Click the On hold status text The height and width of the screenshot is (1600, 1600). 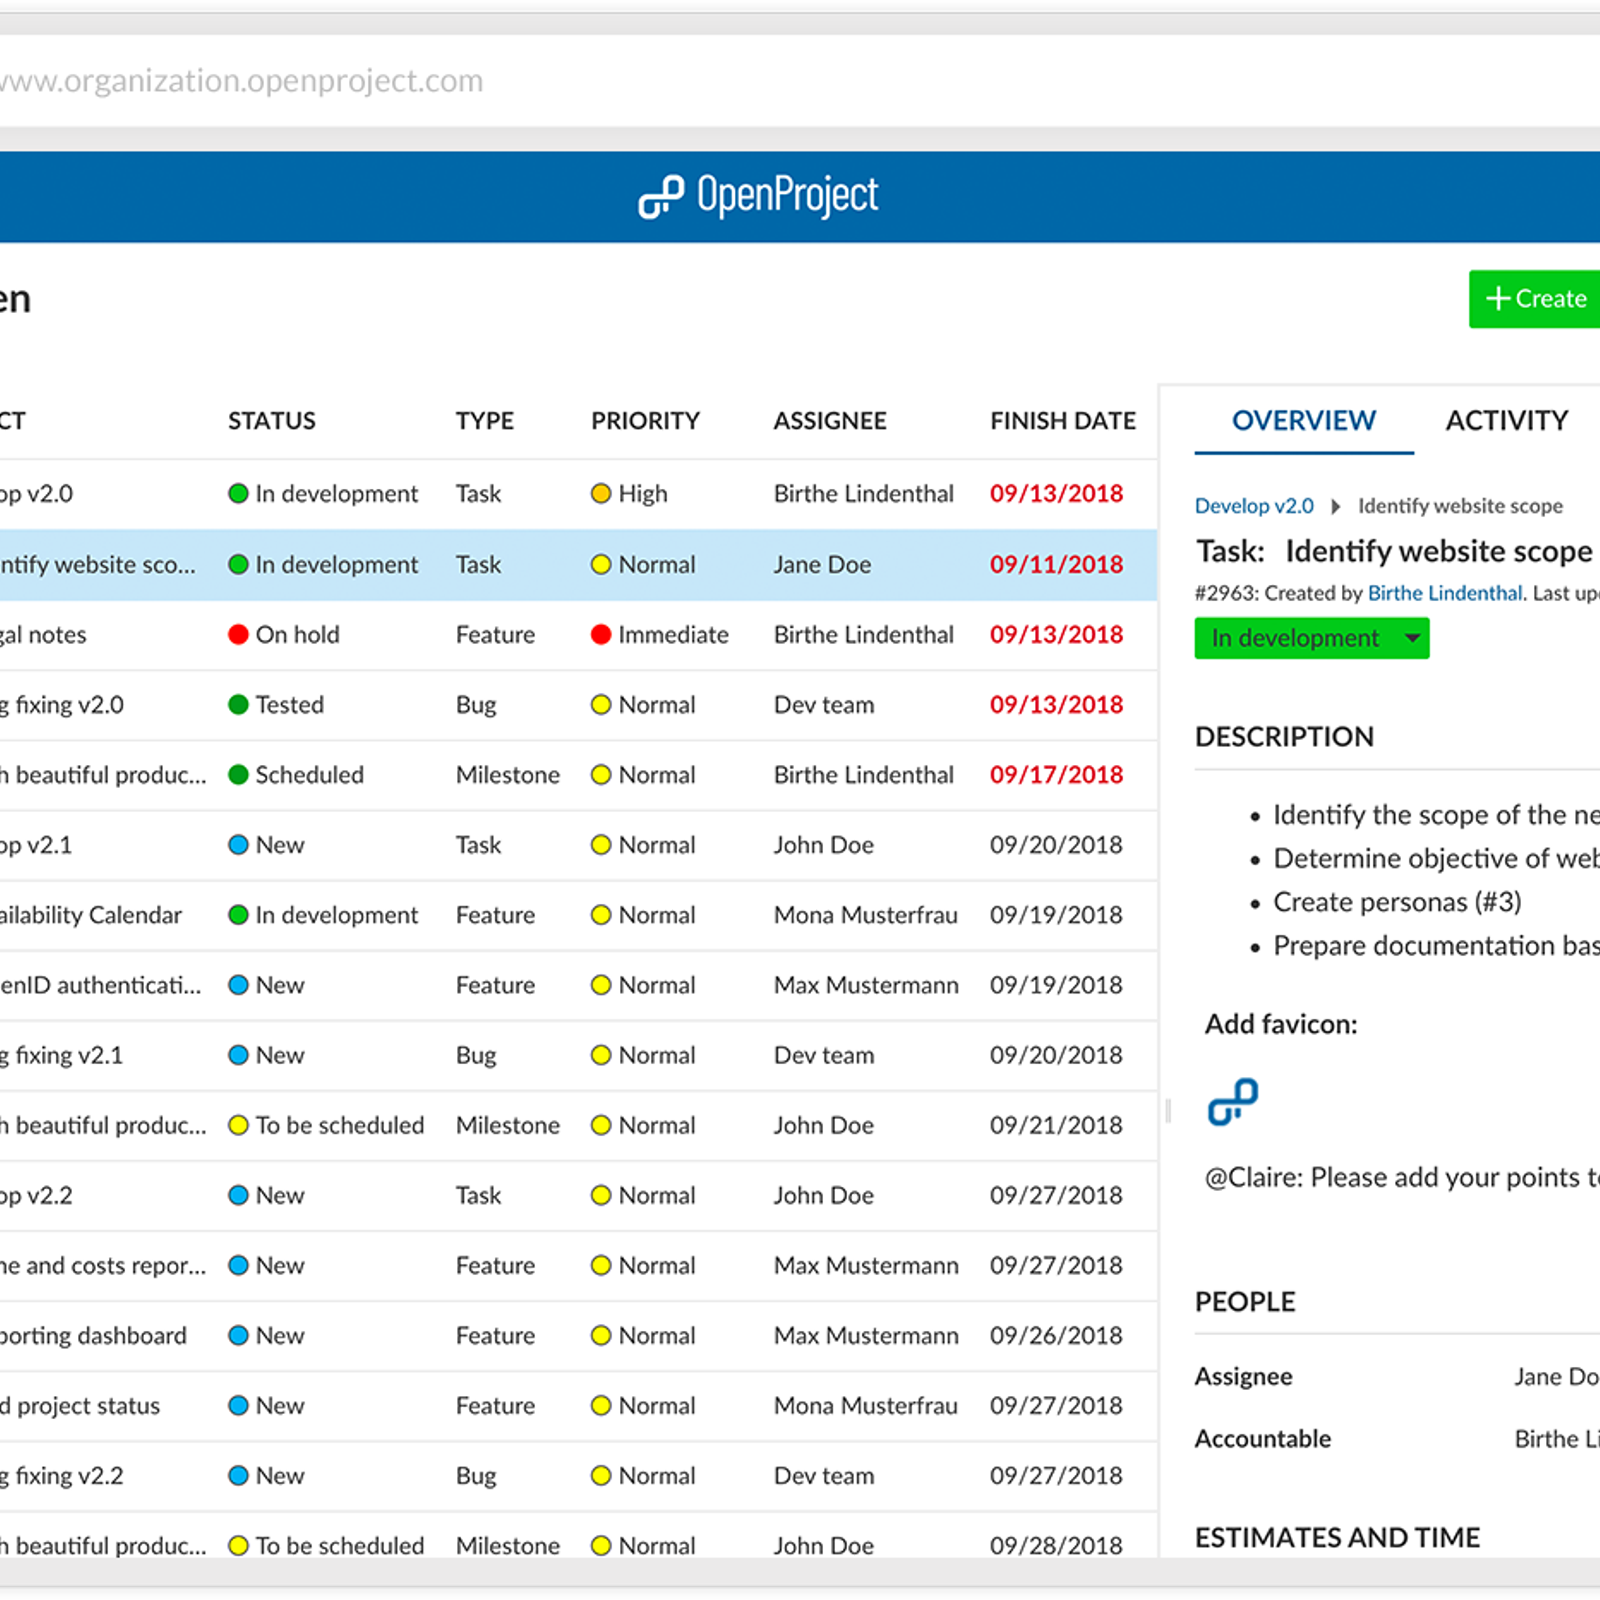(x=297, y=635)
